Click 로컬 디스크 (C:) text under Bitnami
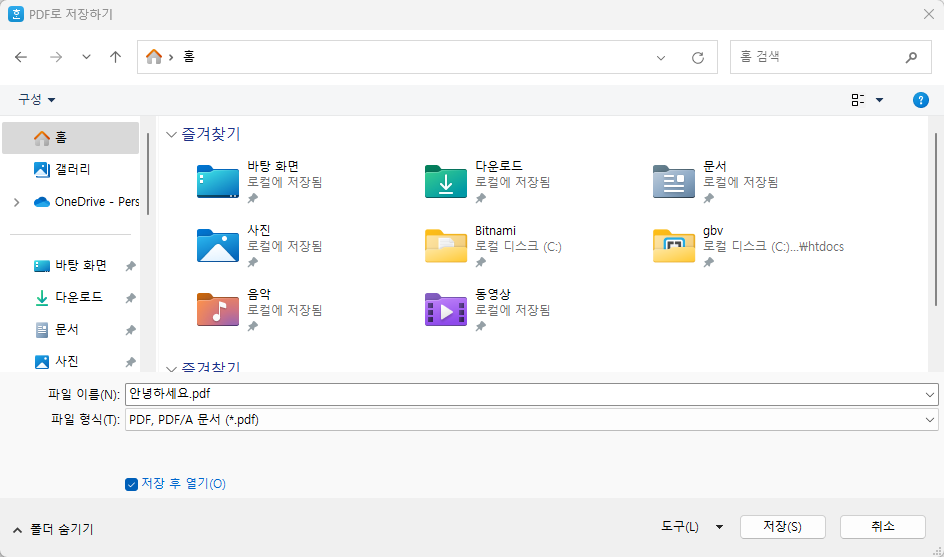Viewport: 944px width, 557px height. coord(518,246)
